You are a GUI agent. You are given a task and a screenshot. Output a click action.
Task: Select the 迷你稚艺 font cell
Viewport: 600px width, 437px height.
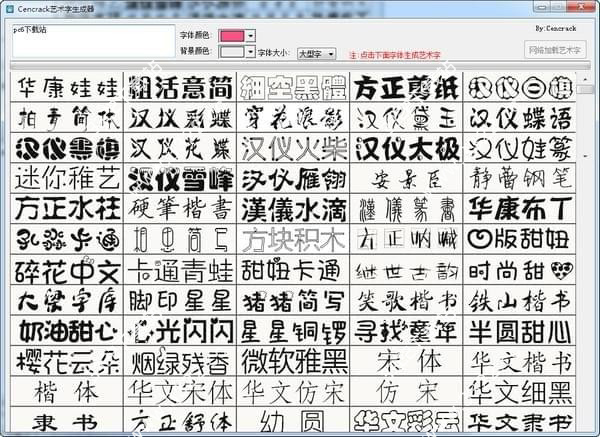pyautogui.click(x=67, y=179)
